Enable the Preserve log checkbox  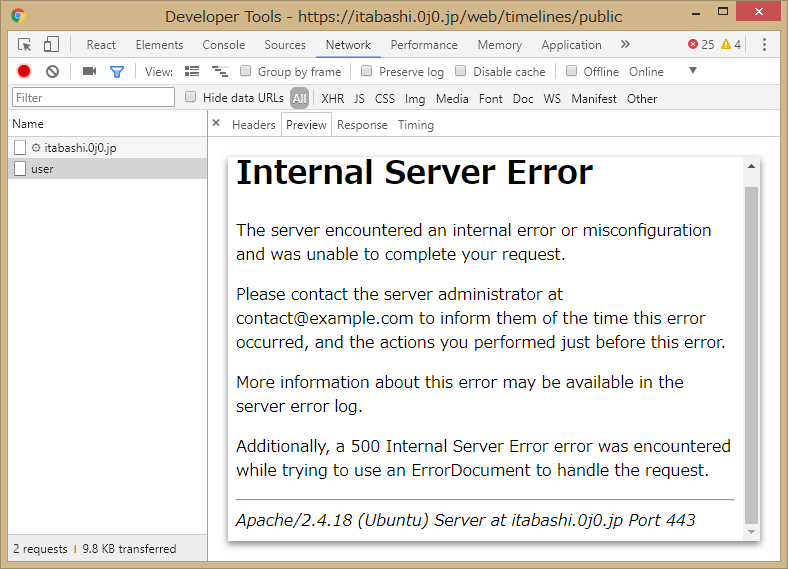tap(367, 72)
